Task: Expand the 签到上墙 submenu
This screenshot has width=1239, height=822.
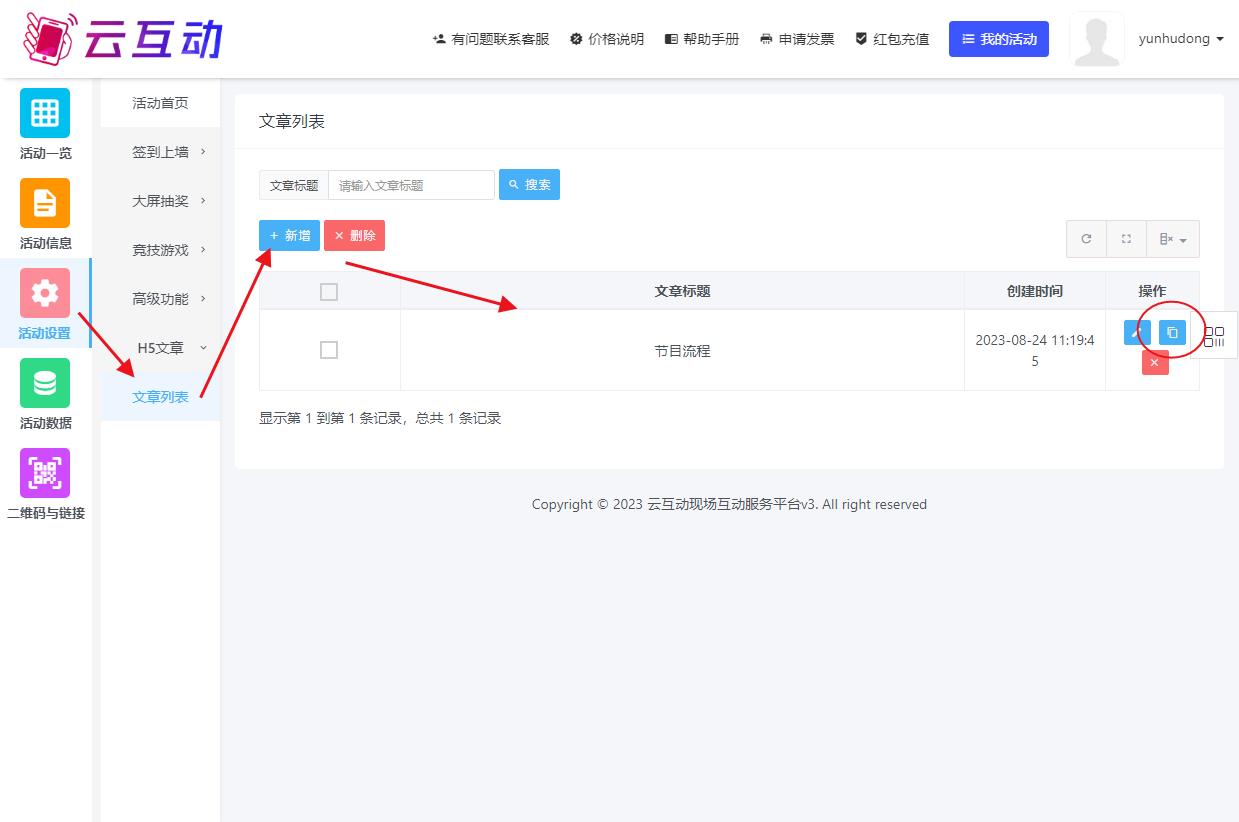Action: [x=168, y=152]
